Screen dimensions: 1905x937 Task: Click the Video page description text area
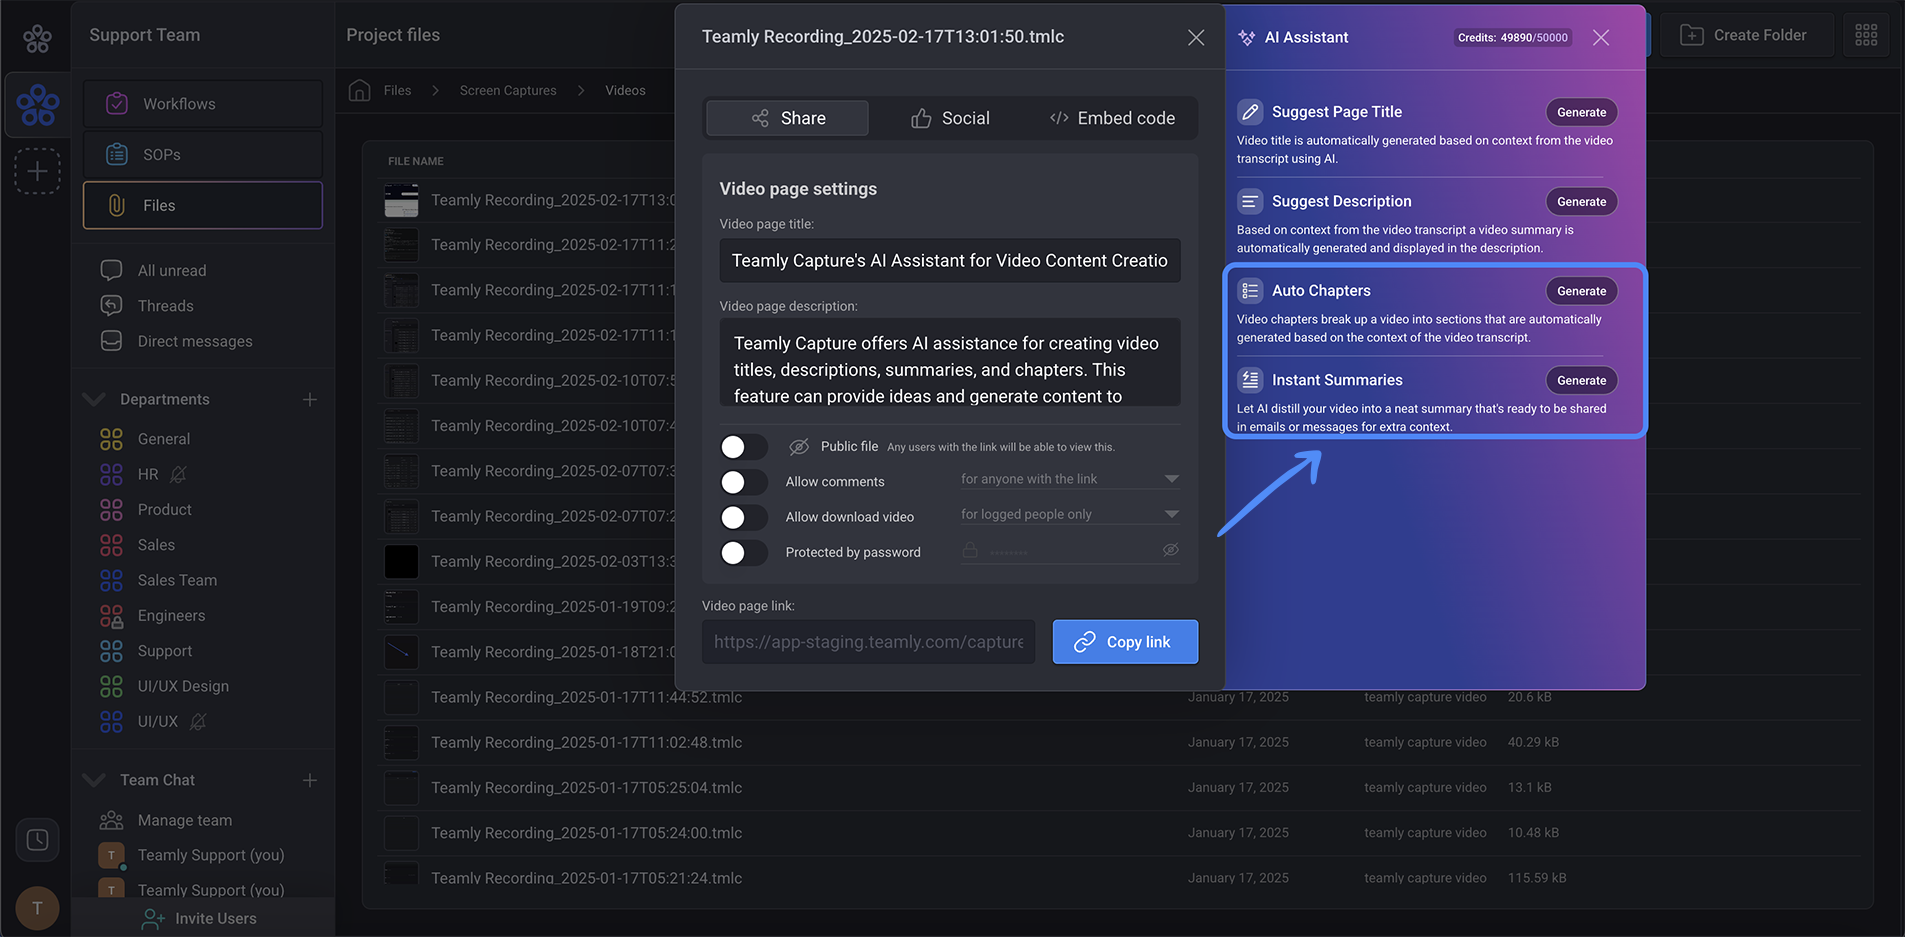click(950, 363)
